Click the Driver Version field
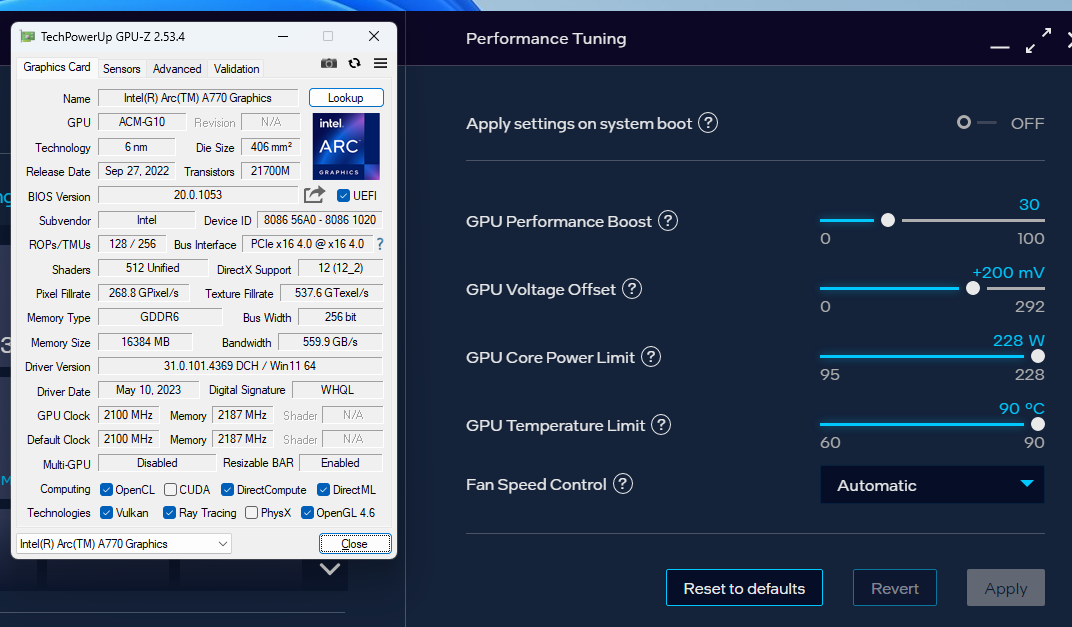 tap(240, 366)
